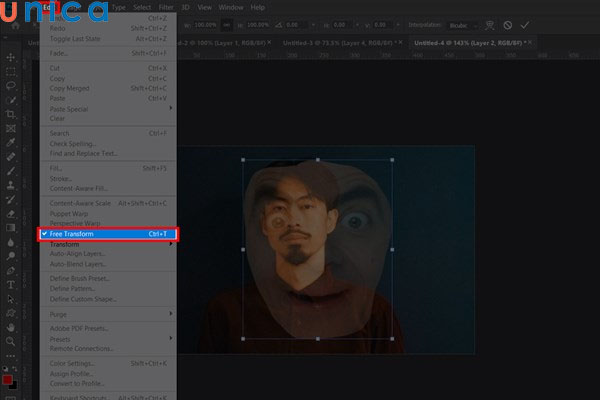600x400 pixels.
Task: Select the Zoom tool
Action: [x=11, y=341]
